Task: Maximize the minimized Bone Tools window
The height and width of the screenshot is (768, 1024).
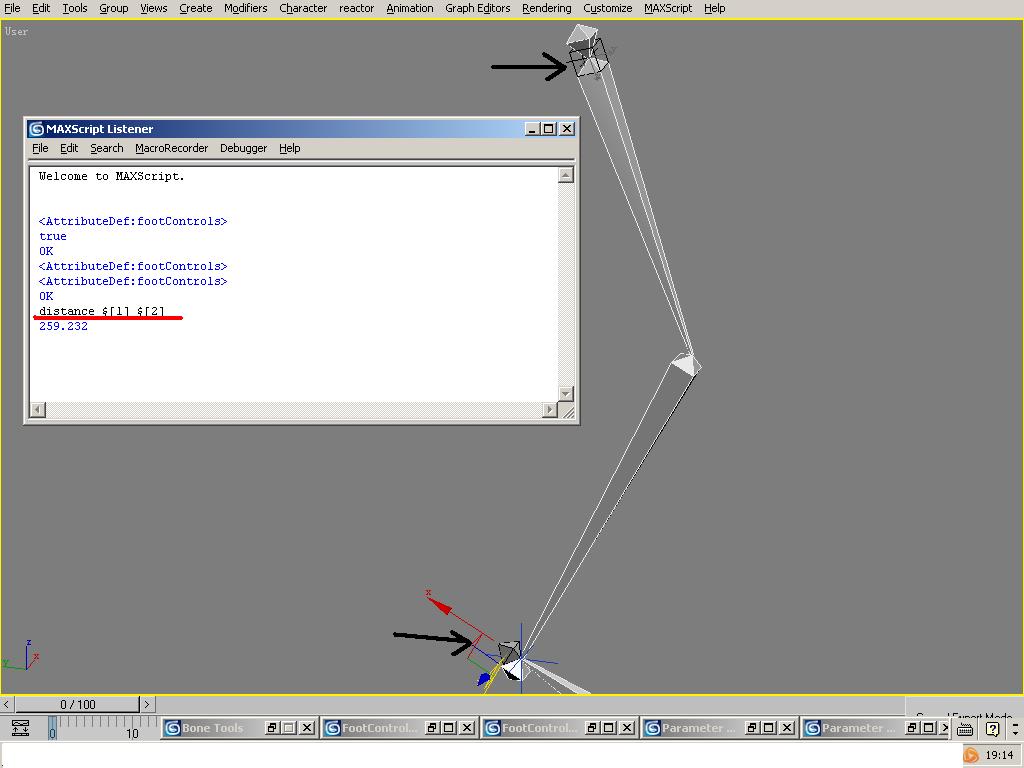Action: coord(289,728)
